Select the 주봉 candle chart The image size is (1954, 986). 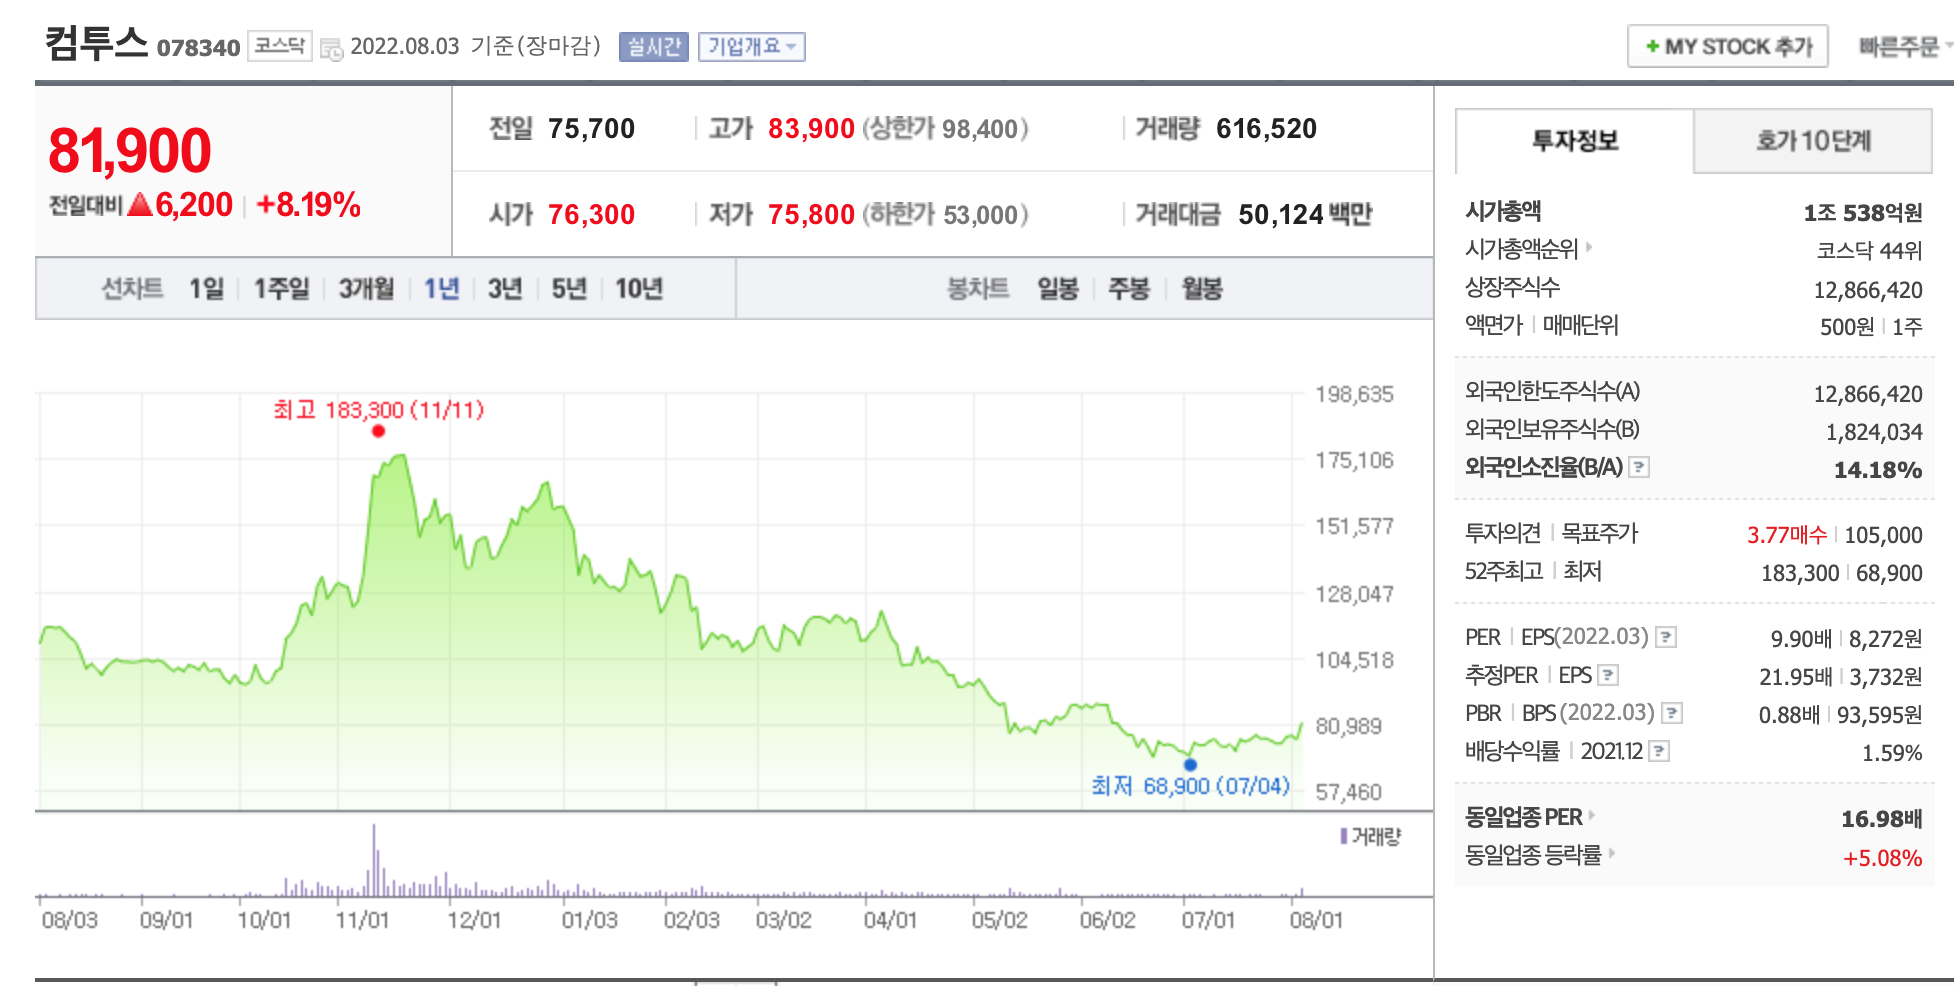click(1129, 289)
